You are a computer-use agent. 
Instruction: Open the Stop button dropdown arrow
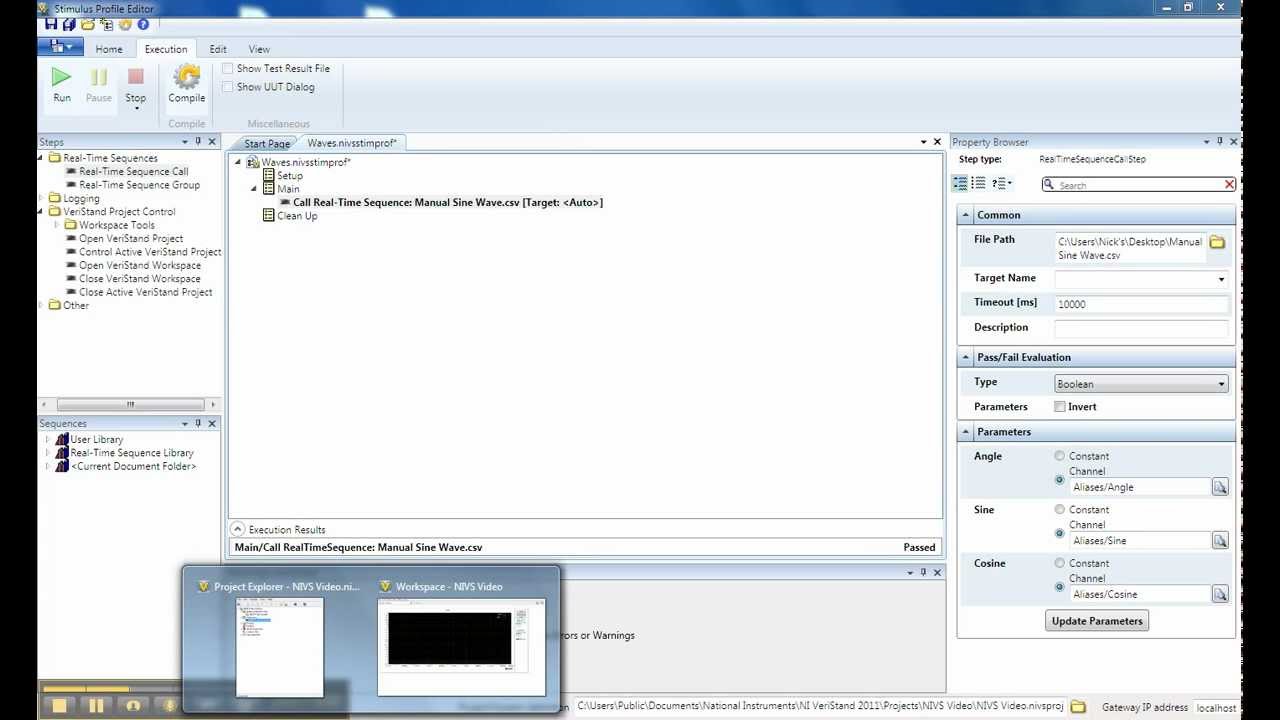pos(136,108)
